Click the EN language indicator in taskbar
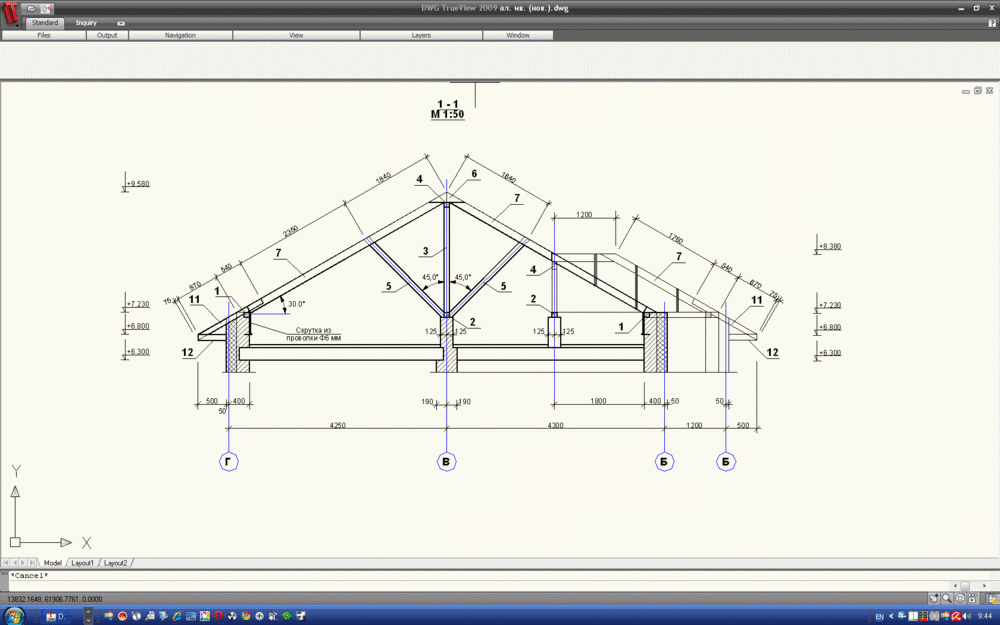The image size is (1000, 625). click(x=879, y=617)
